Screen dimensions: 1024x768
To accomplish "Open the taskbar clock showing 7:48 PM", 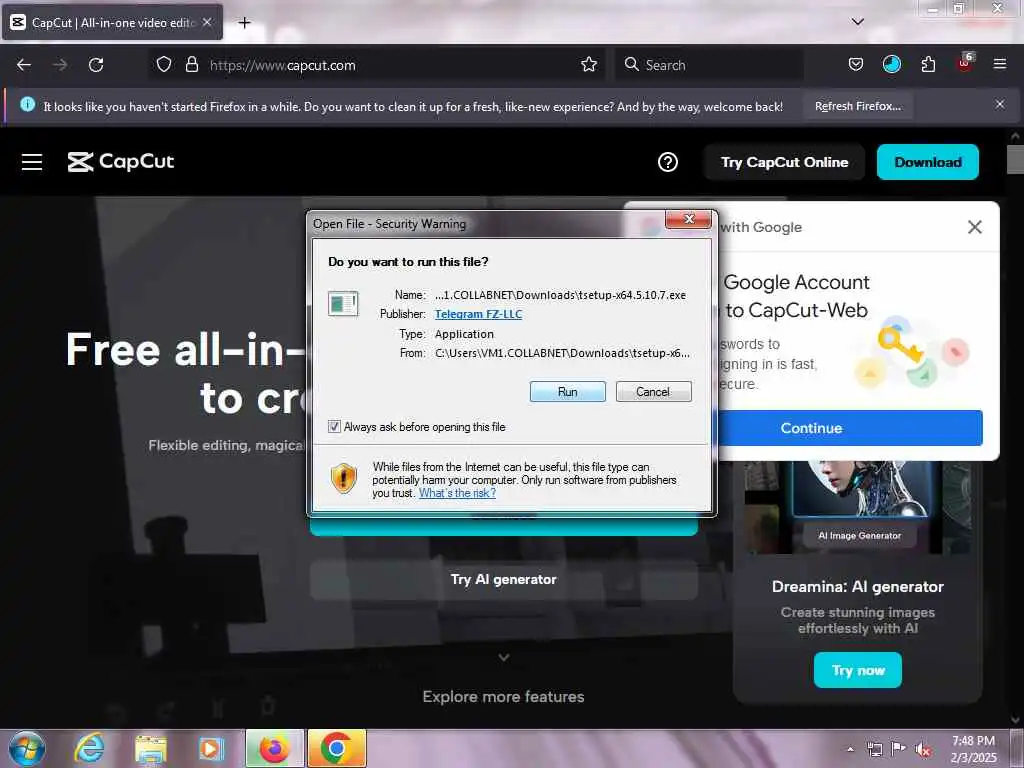I will click(x=973, y=749).
